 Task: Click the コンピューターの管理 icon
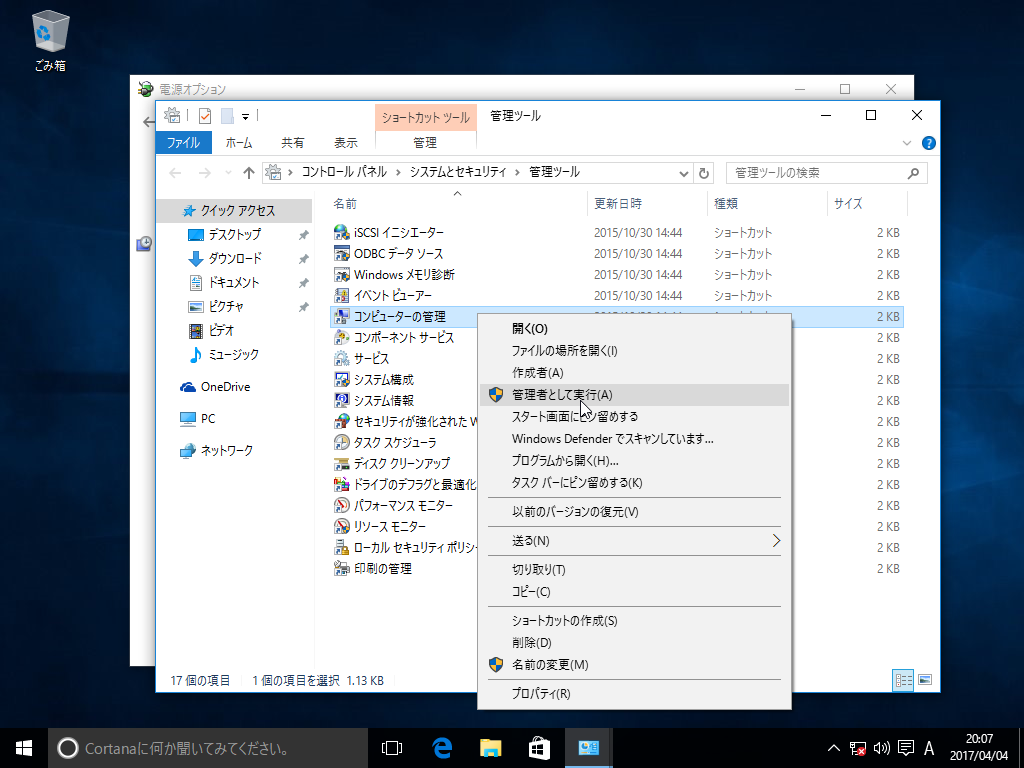(341, 317)
